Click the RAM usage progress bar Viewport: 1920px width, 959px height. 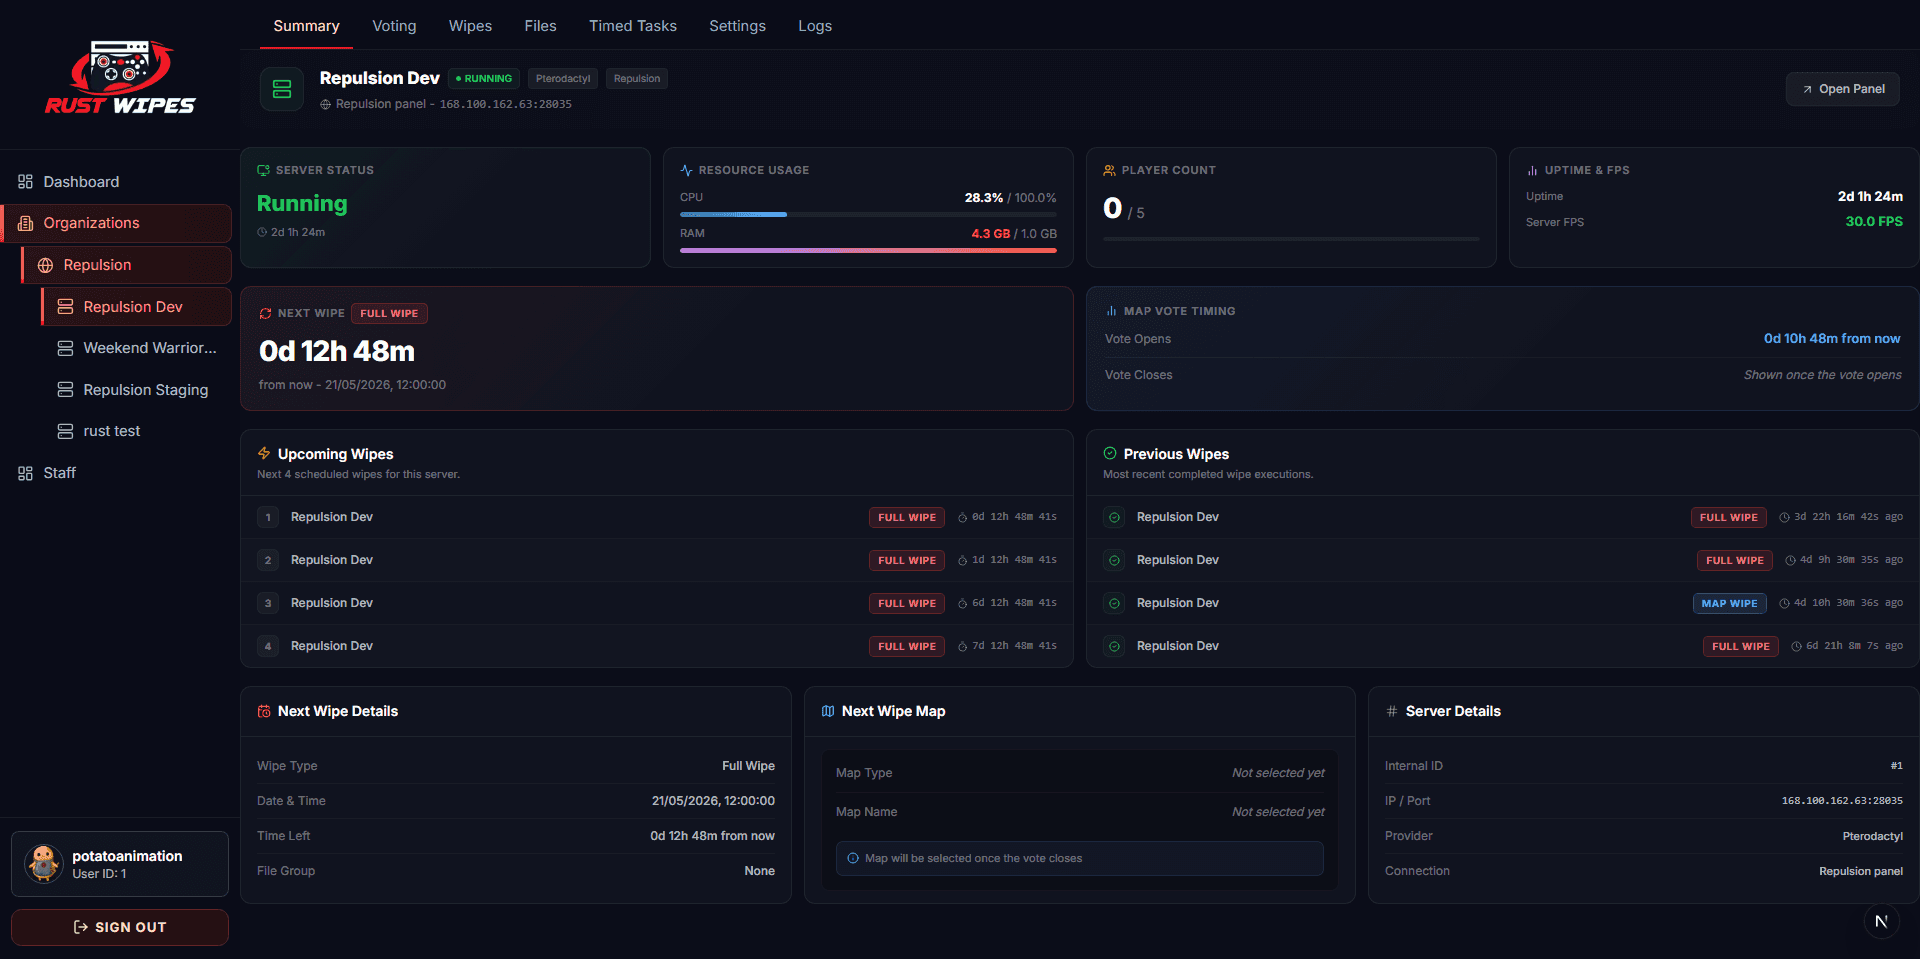pyautogui.click(x=868, y=250)
